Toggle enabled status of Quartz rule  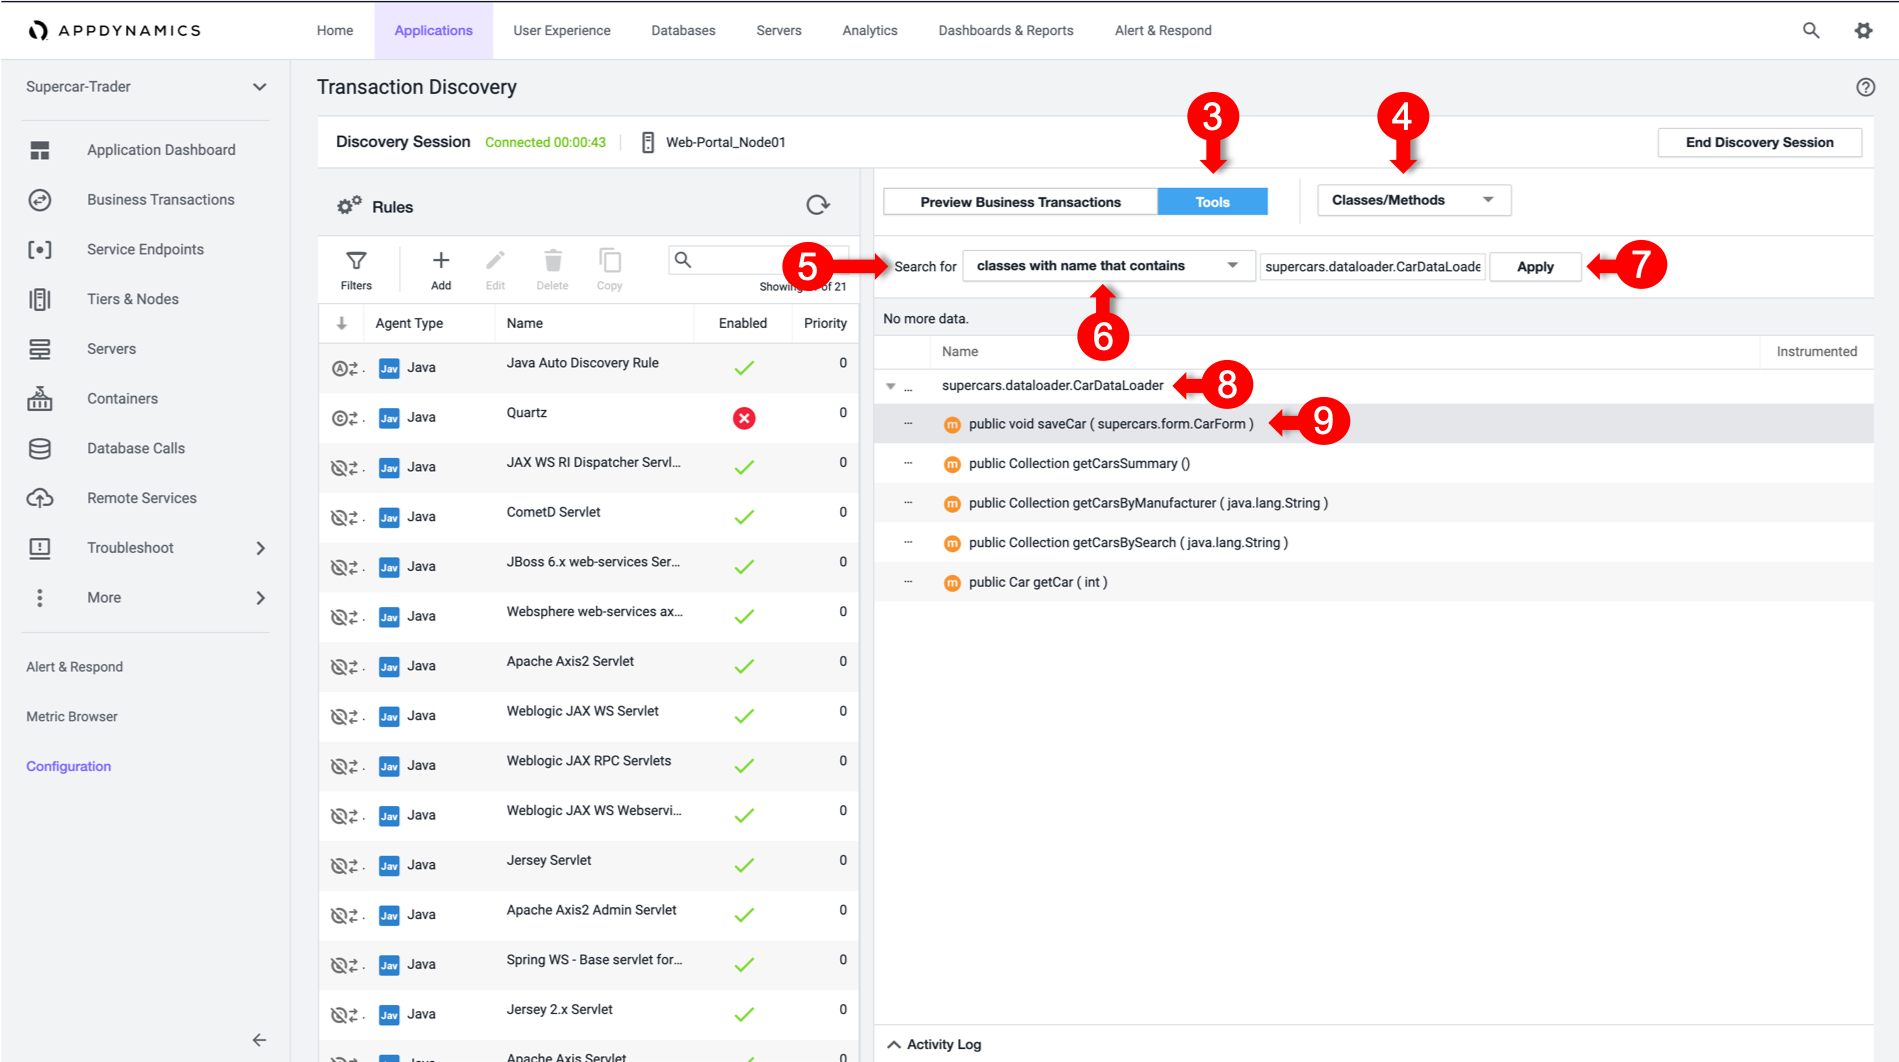(744, 418)
